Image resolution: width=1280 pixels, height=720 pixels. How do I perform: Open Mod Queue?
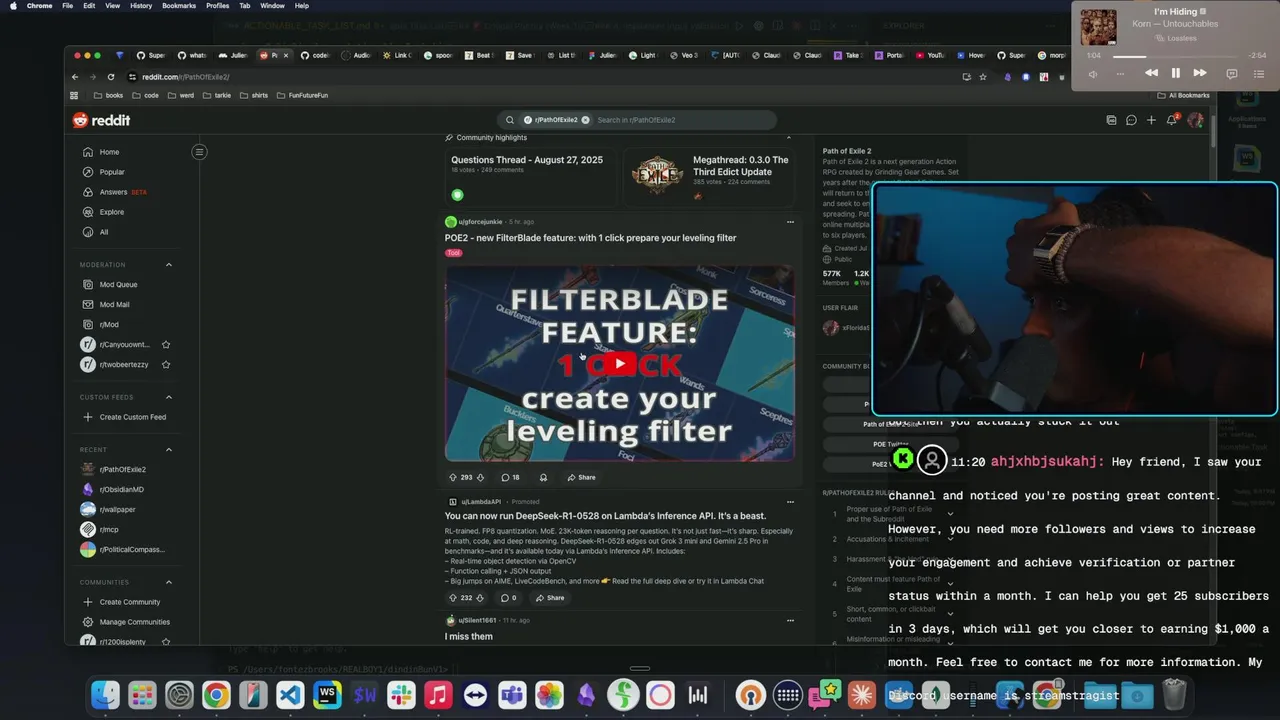tap(110, 284)
